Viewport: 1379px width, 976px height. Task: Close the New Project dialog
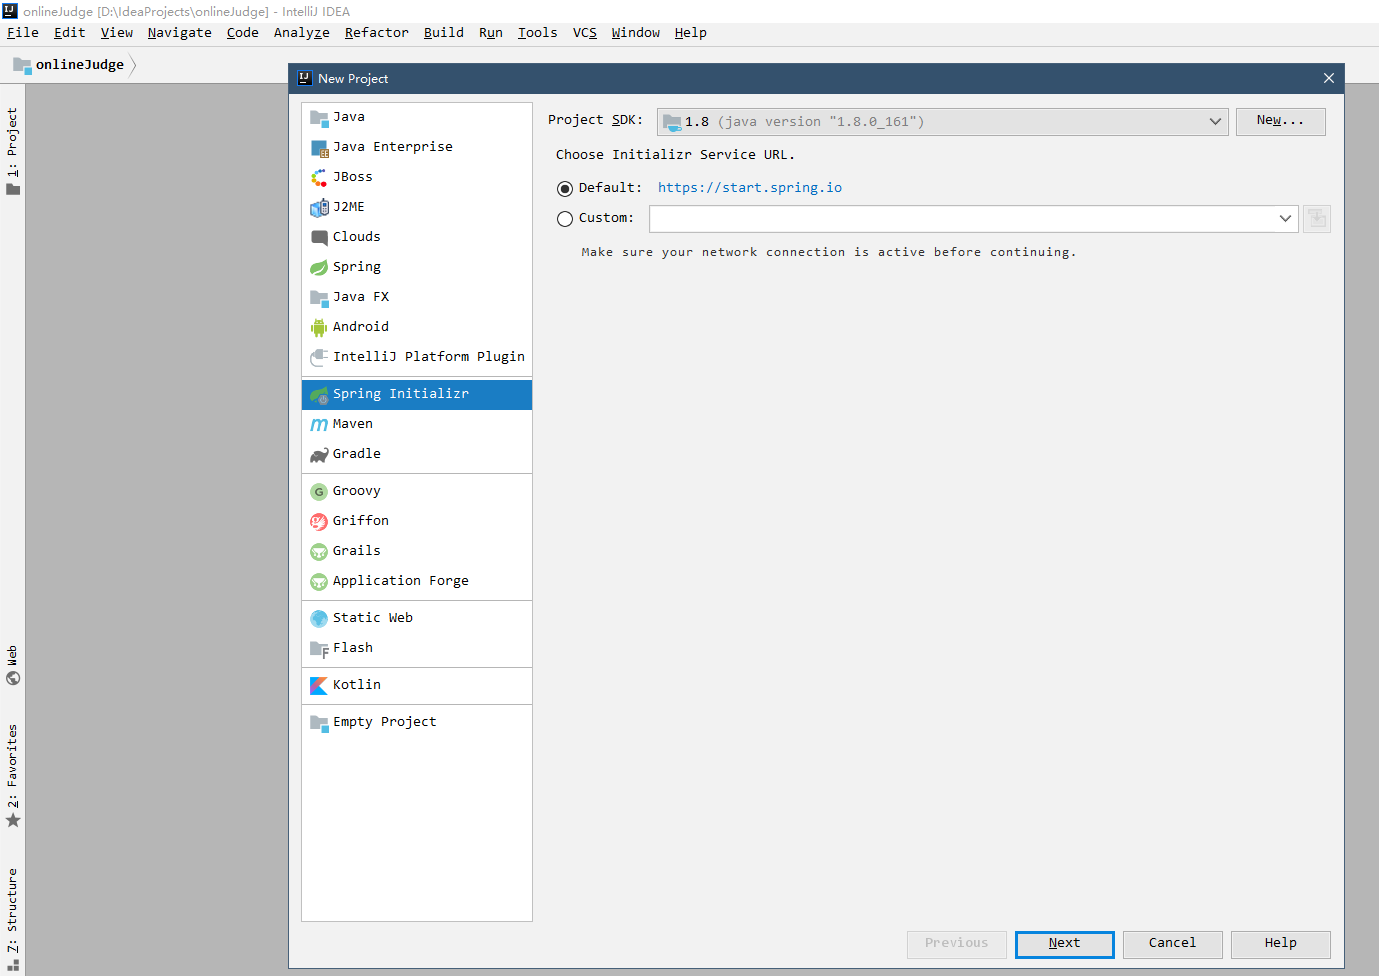pyautogui.click(x=1328, y=78)
